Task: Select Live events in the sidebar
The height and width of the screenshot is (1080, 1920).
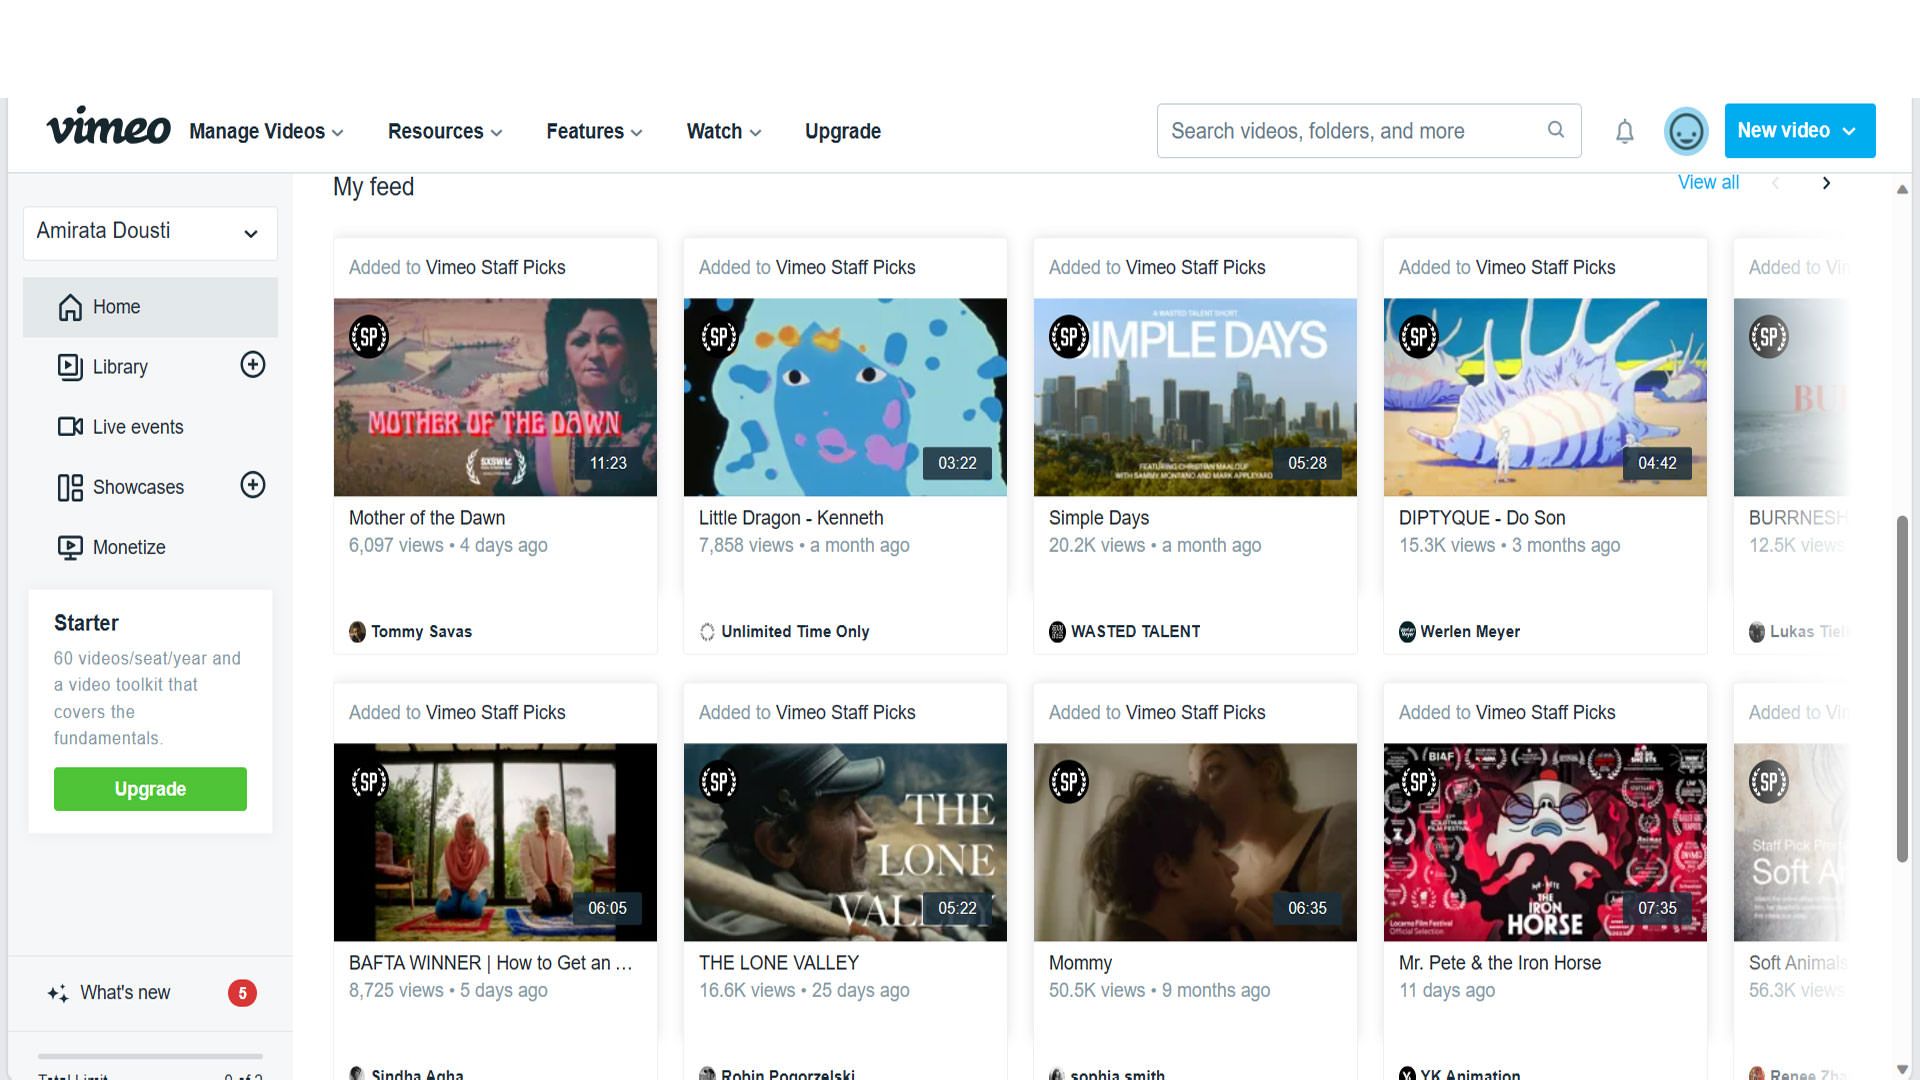Action: pos(137,427)
